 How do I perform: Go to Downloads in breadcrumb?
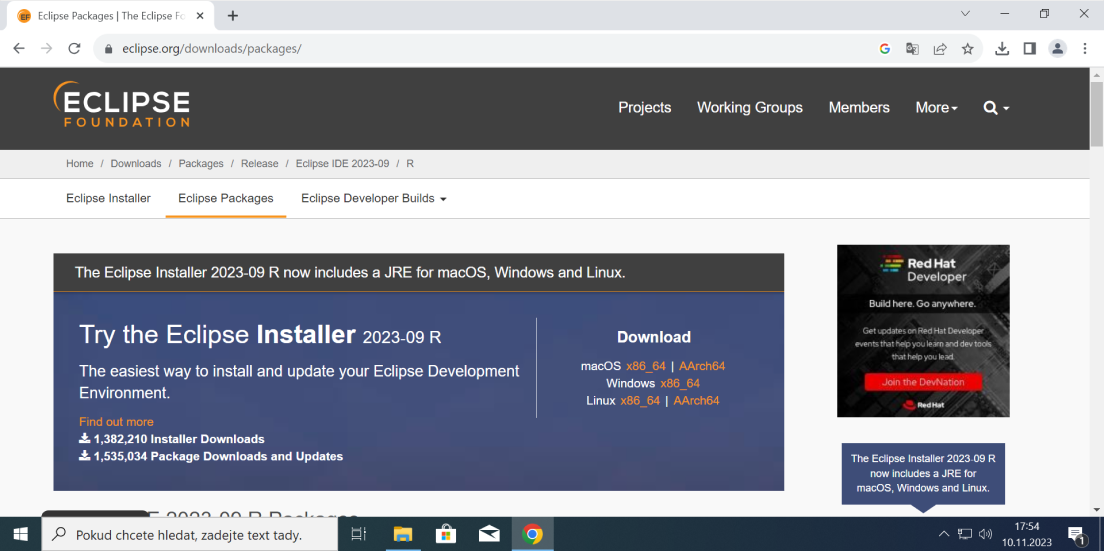[136, 163]
